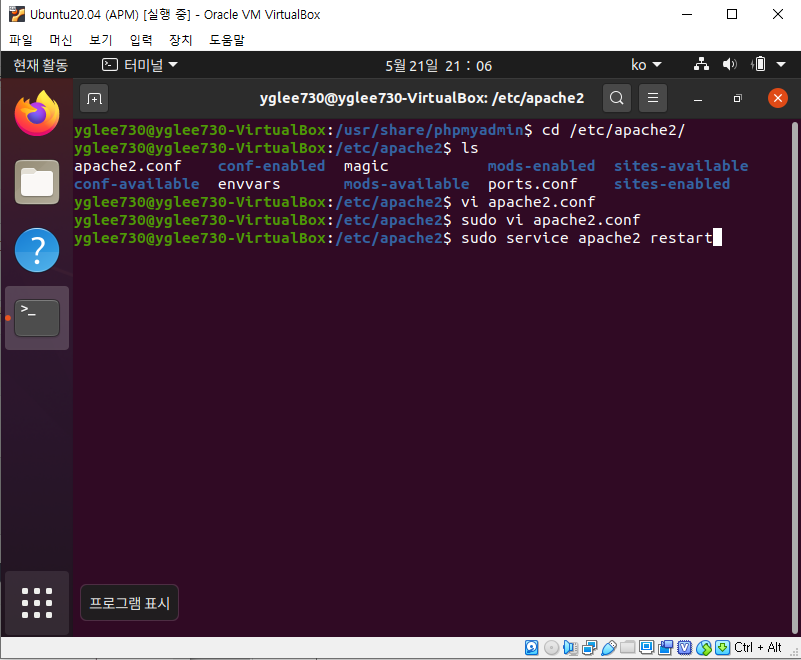Click the text apache2.conf in ls output
This screenshot has height=660, width=801.
point(128,166)
